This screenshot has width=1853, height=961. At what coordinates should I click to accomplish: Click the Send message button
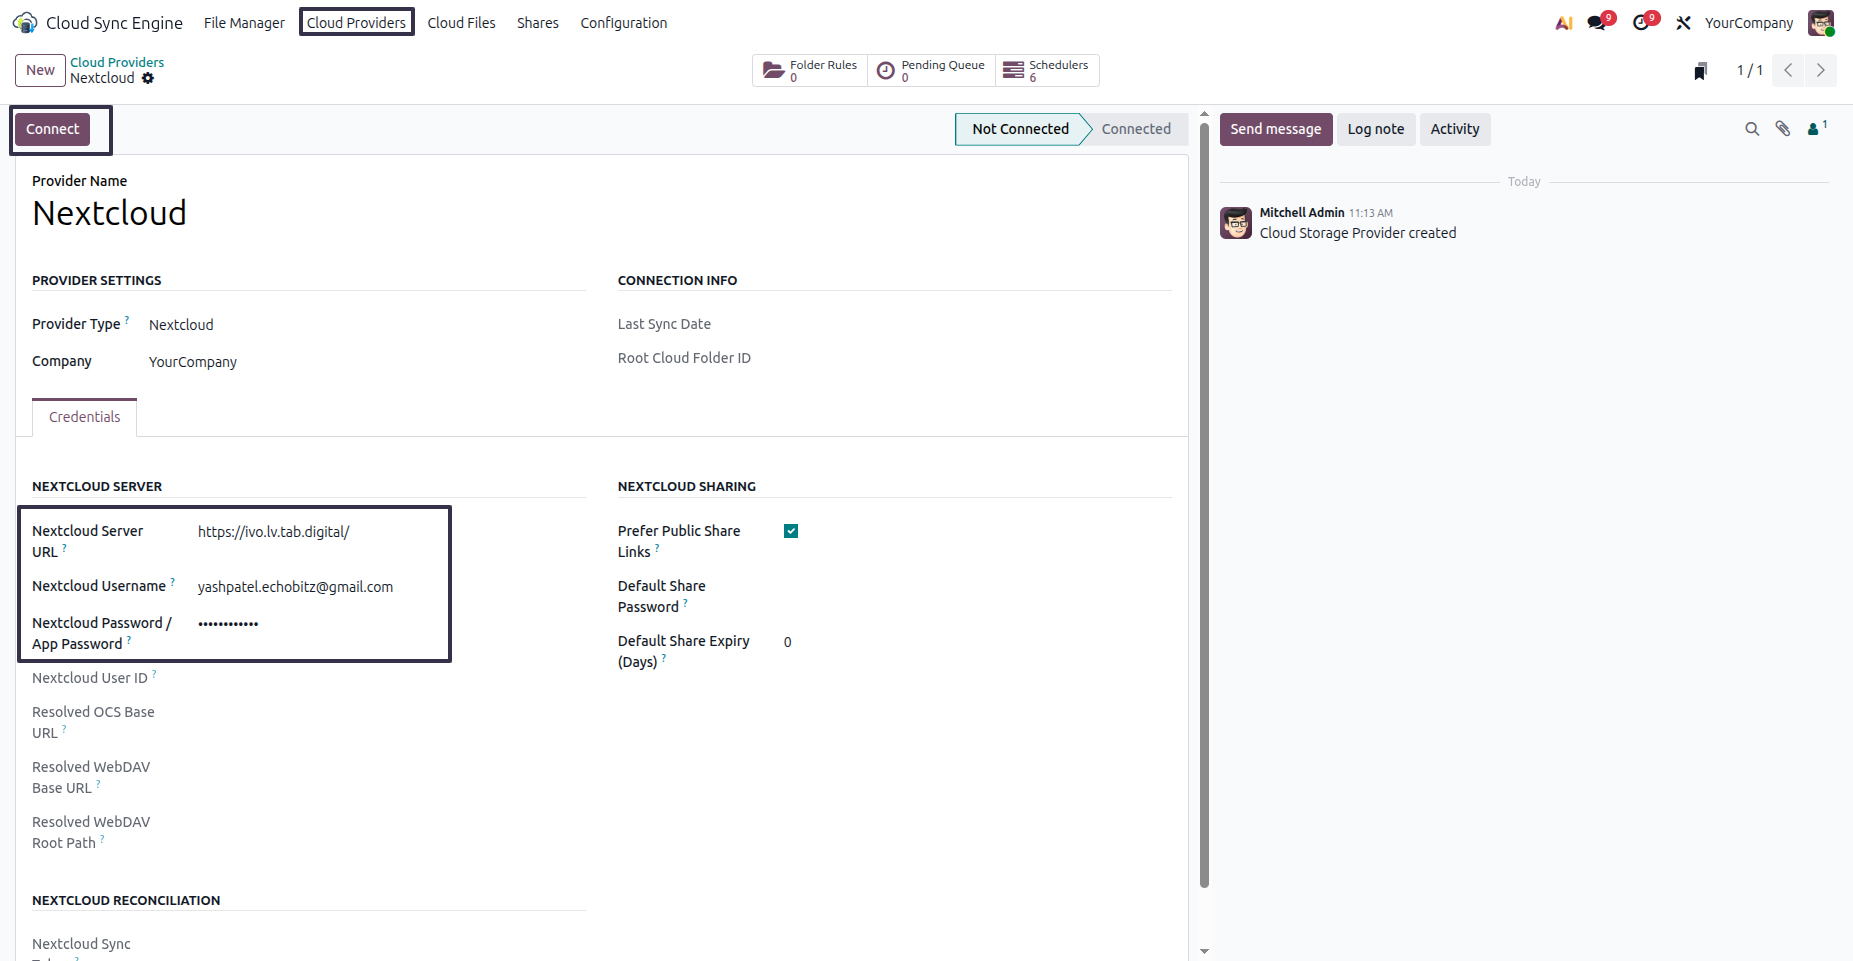pos(1276,129)
